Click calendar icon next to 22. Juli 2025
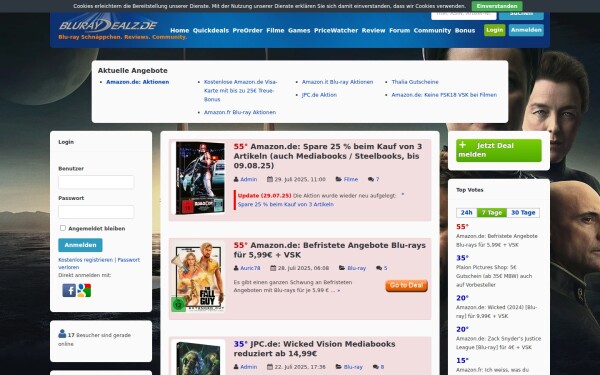This screenshot has width=600, height=375. point(270,367)
